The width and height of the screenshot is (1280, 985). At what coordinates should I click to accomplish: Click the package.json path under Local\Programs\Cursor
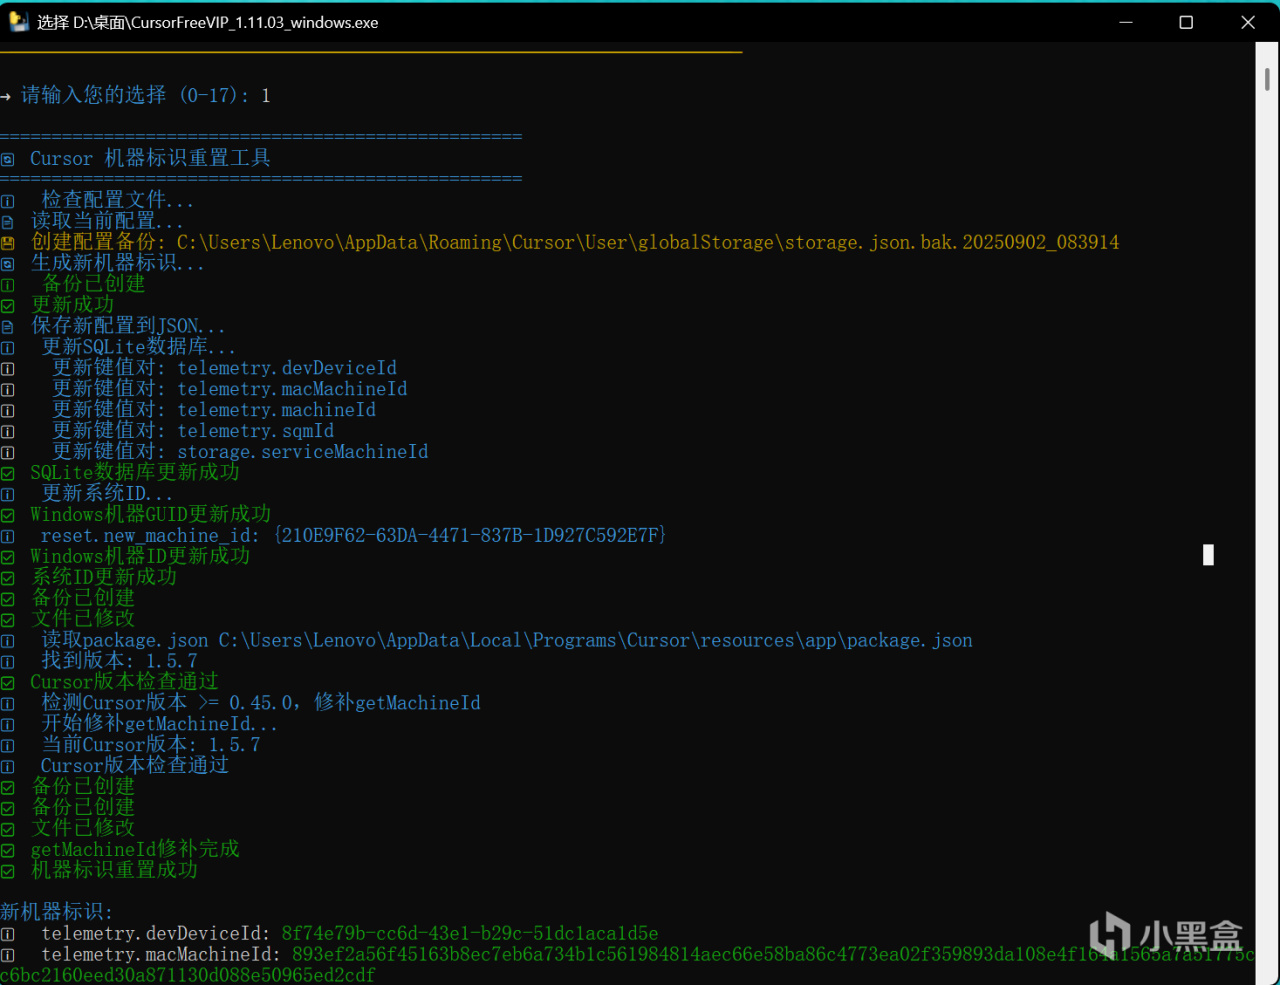point(596,640)
